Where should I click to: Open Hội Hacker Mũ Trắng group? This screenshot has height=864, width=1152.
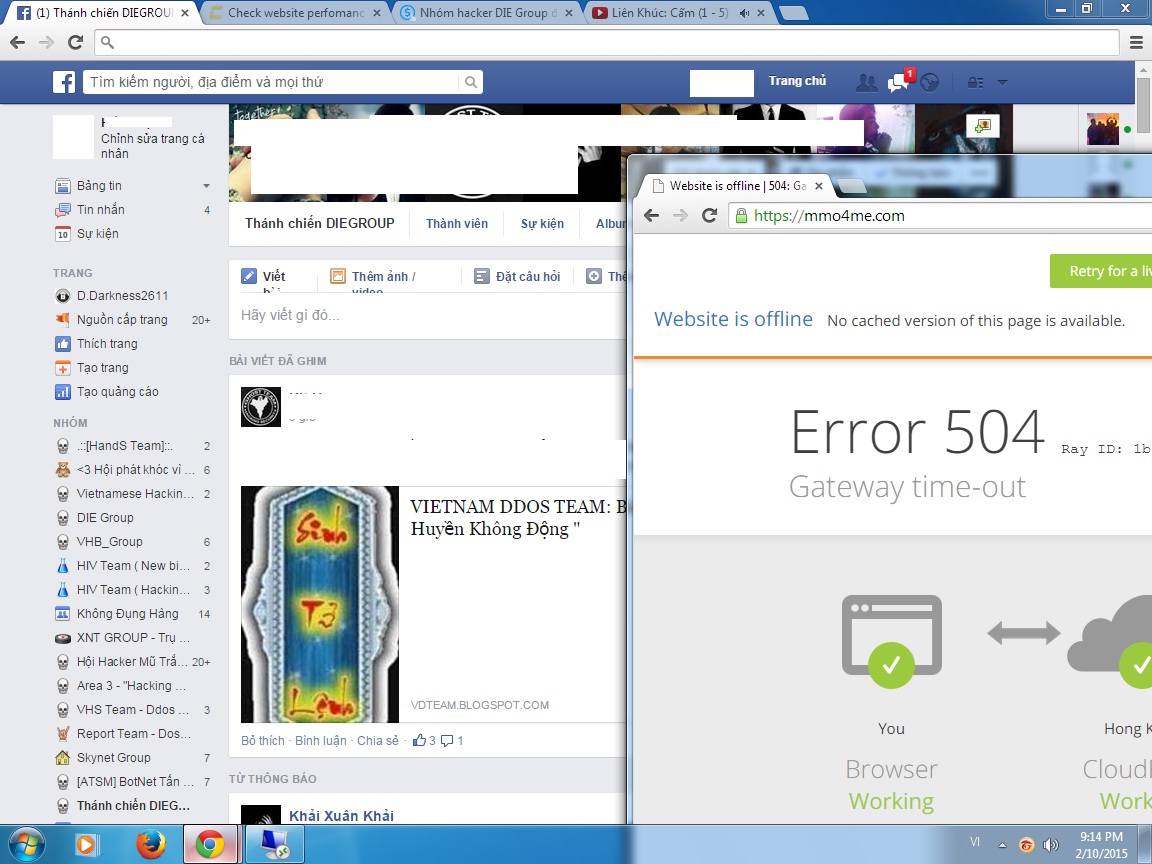tap(133, 662)
